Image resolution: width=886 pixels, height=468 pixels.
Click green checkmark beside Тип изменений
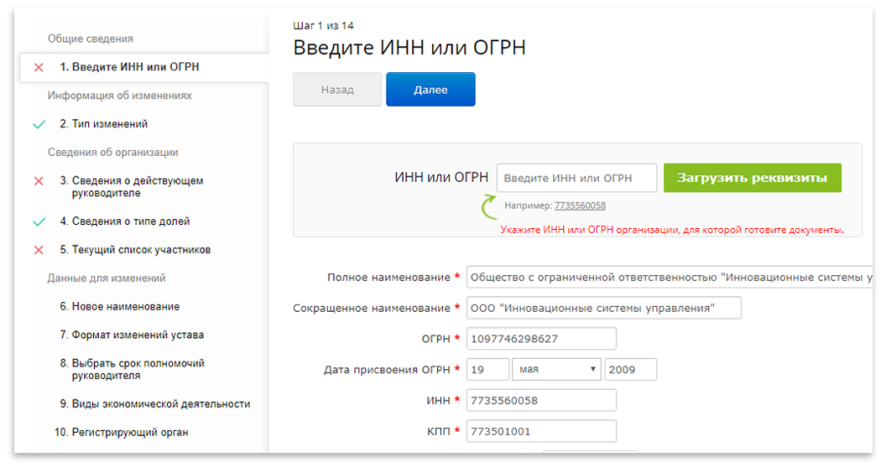coord(39,124)
